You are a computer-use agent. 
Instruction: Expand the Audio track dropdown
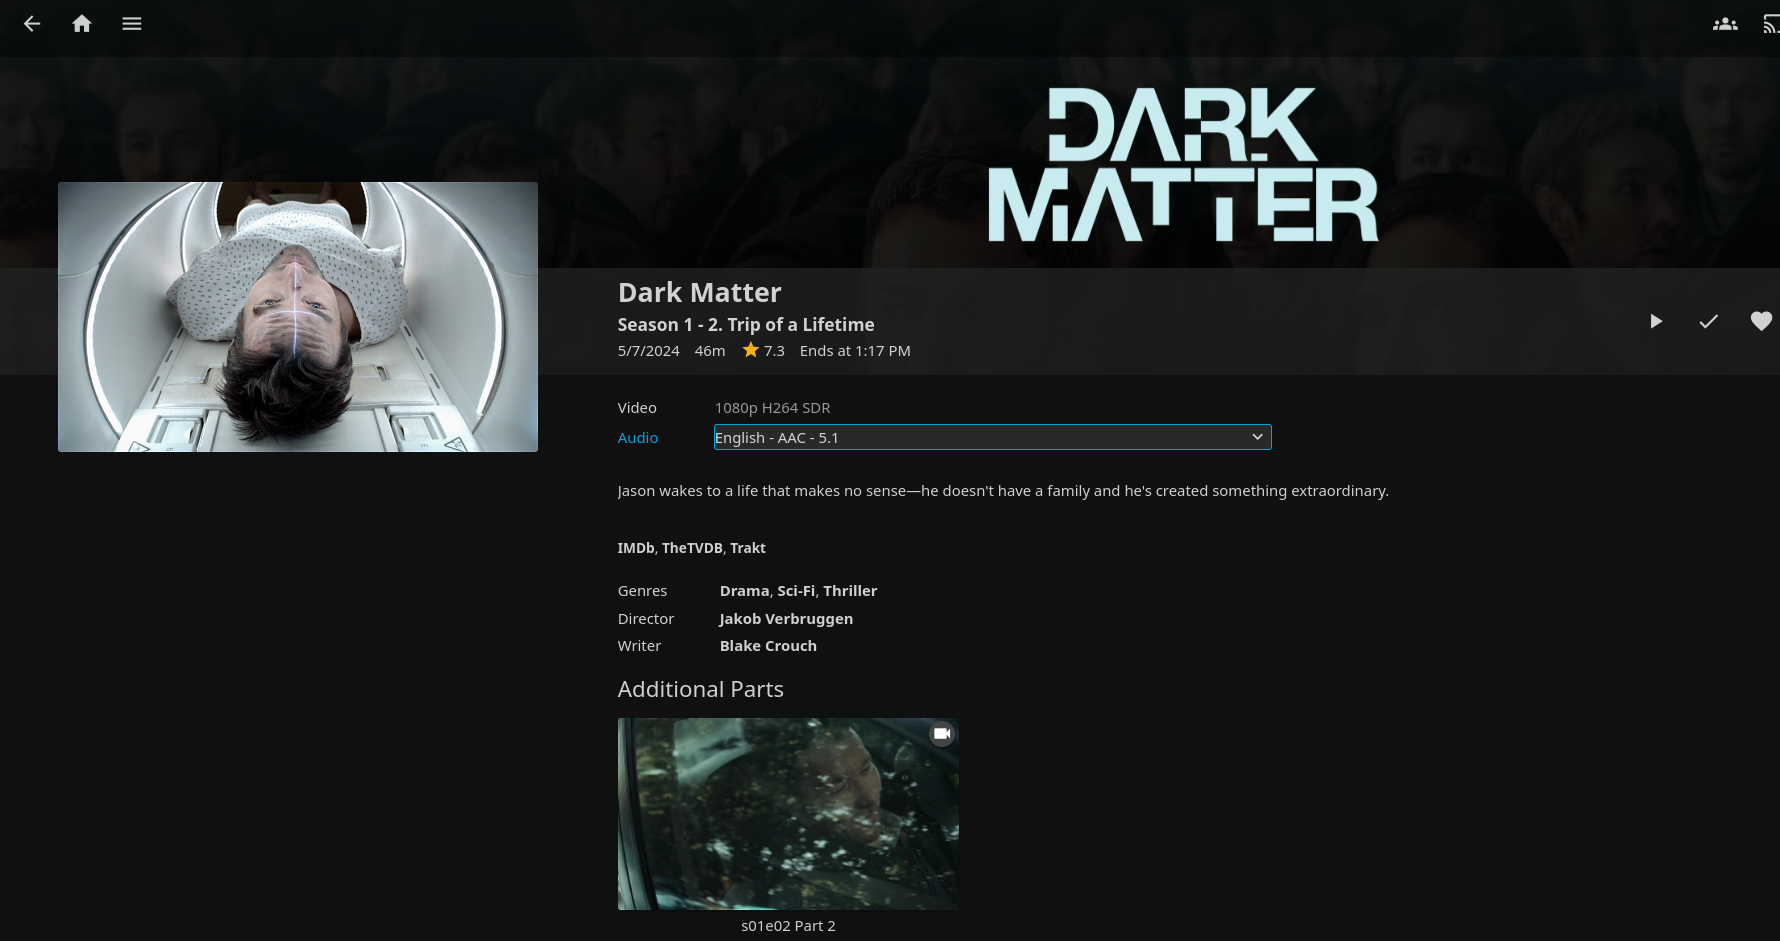tap(992, 437)
